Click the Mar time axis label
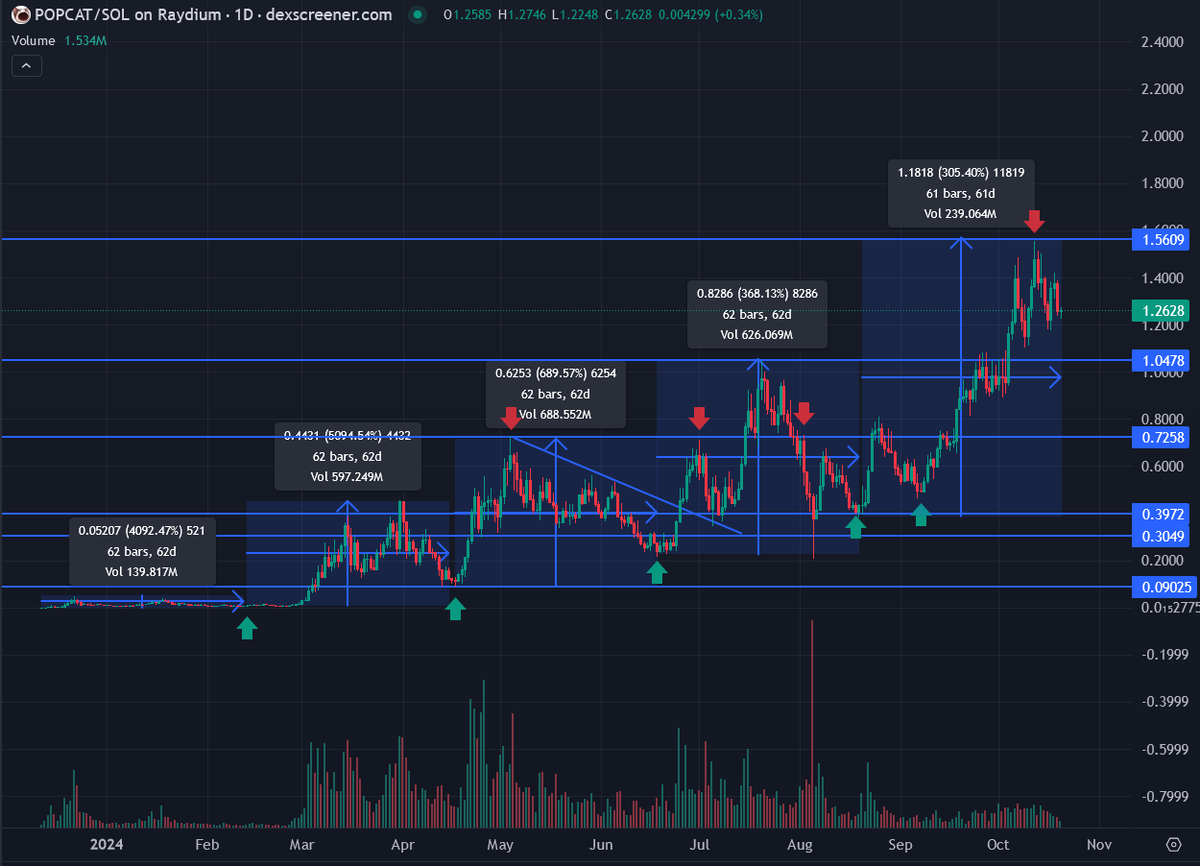Image resolution: width=1200 pixels, height=866 pixels. pos(302,845)
